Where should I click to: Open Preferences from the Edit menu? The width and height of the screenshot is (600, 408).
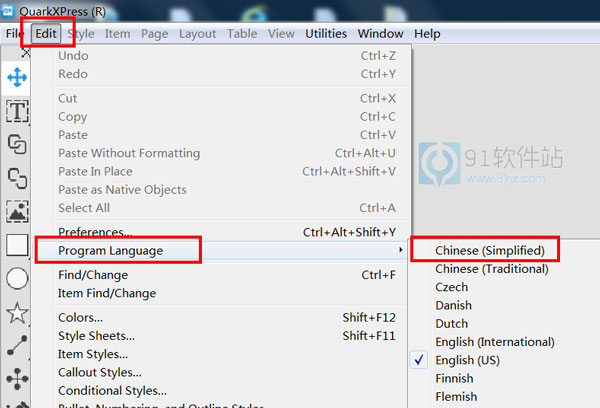pyautogui.click(x=96, y=232)
